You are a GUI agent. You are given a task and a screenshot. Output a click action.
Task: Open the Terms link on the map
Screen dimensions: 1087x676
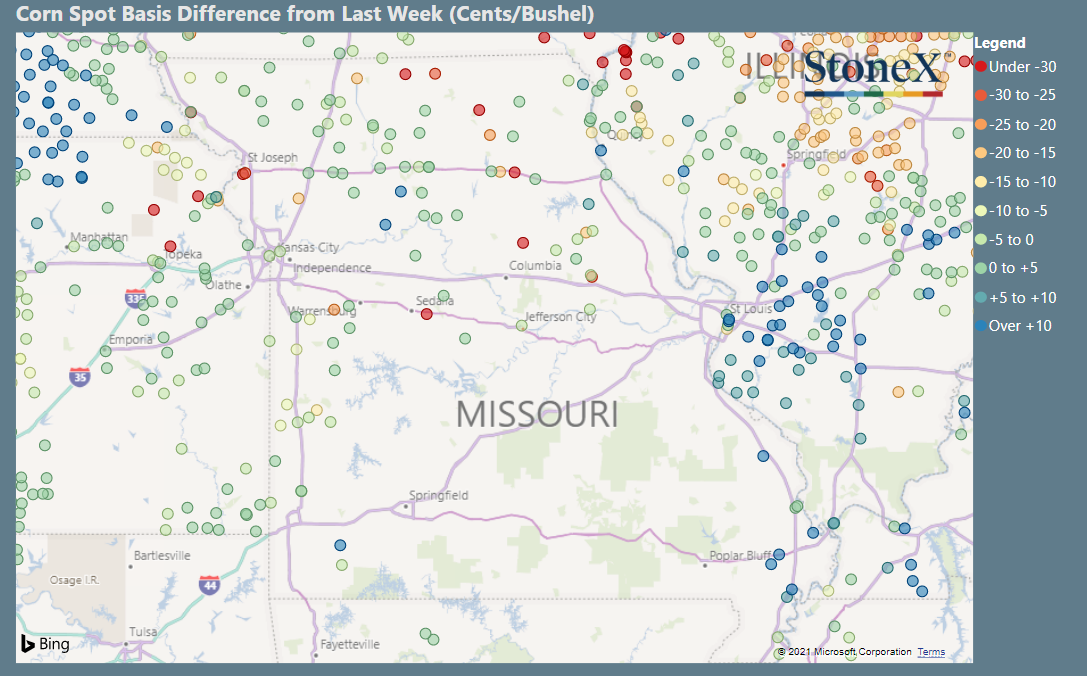(931, 652)
